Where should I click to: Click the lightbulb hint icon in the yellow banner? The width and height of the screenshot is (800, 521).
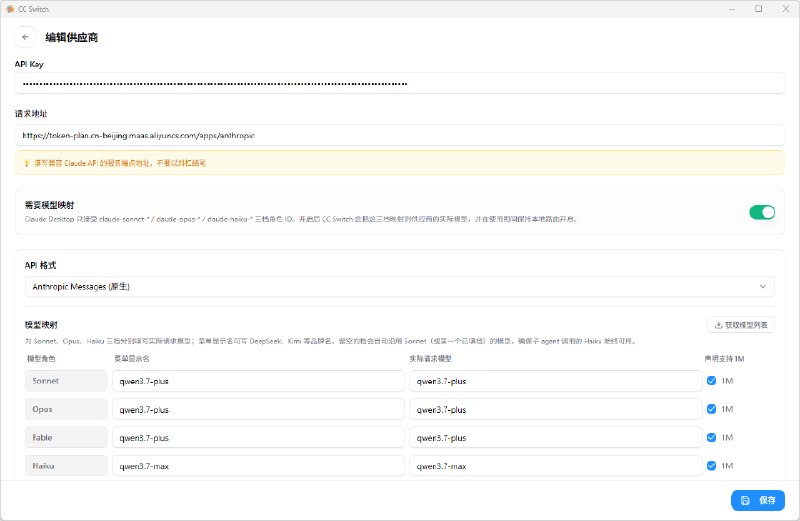[x=27, y=163]
